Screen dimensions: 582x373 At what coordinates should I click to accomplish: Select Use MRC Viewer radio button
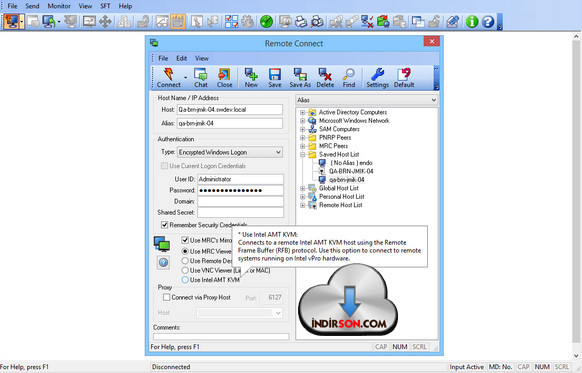[185, 251]
